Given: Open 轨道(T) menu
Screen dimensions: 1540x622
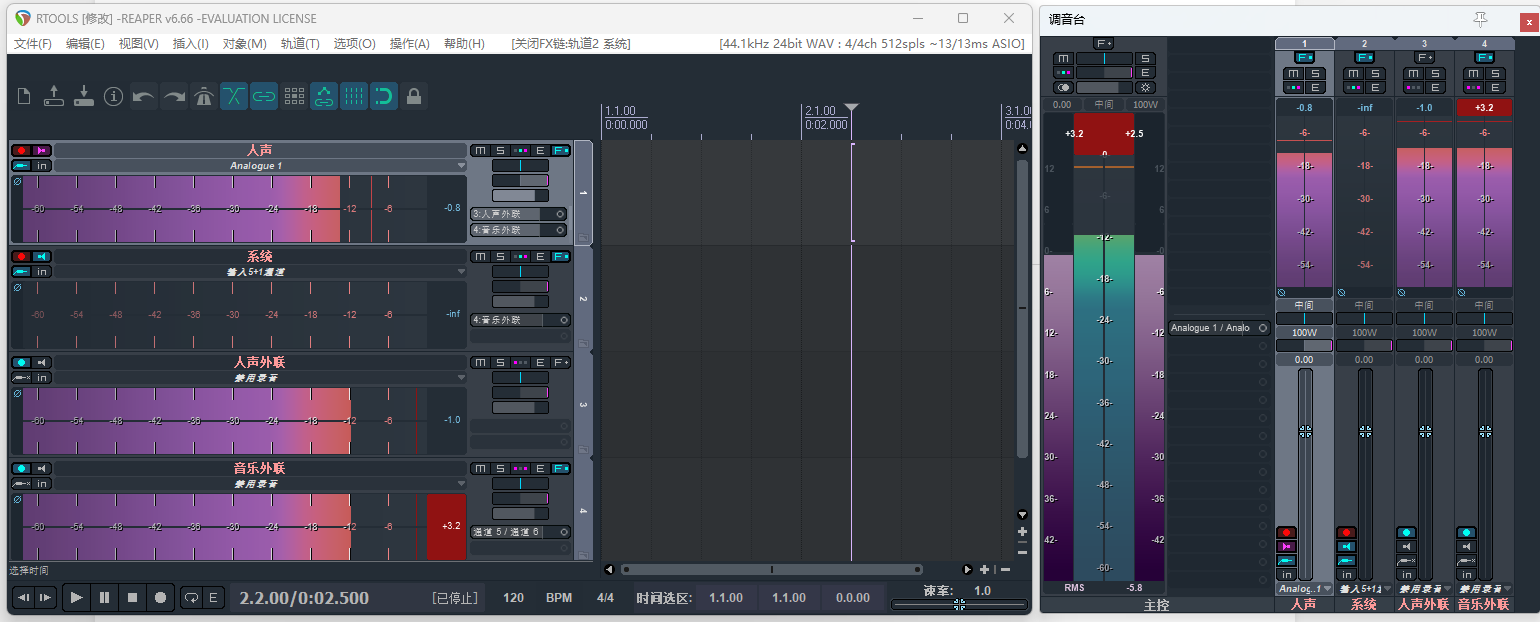Looking at the screenshot, I should (x=300, y=44).
